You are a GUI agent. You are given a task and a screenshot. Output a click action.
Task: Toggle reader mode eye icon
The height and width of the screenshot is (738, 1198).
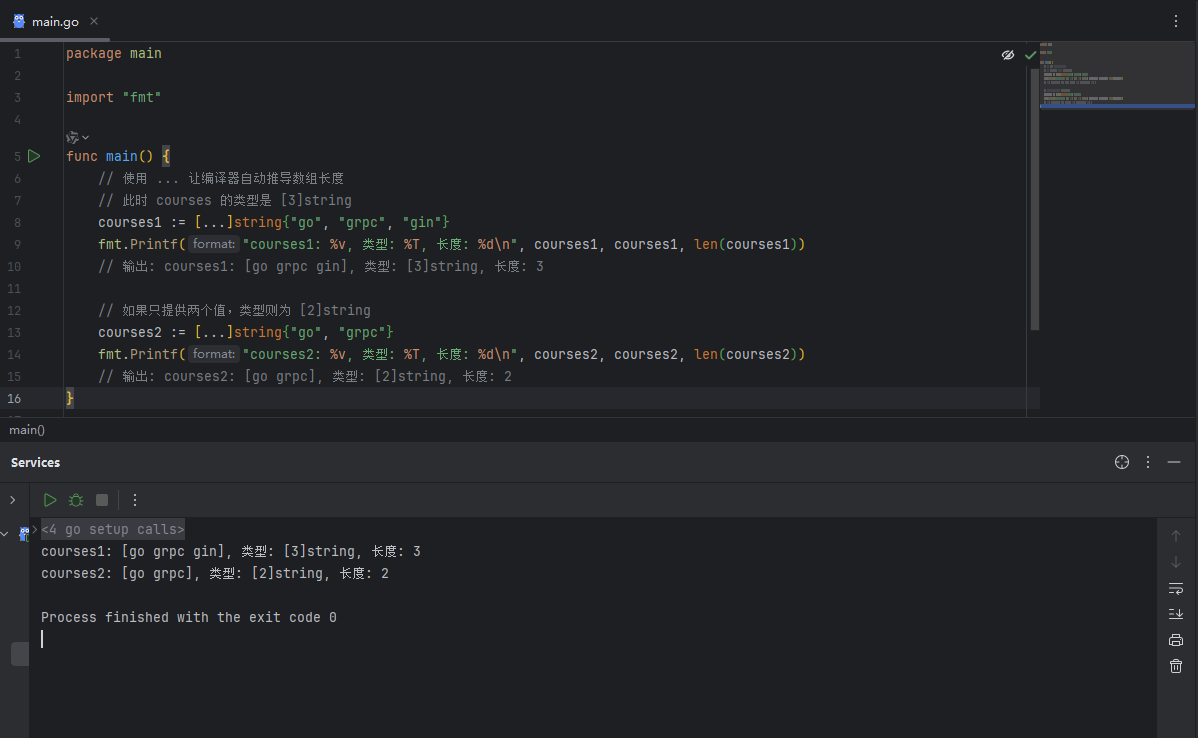[1008, 55]
